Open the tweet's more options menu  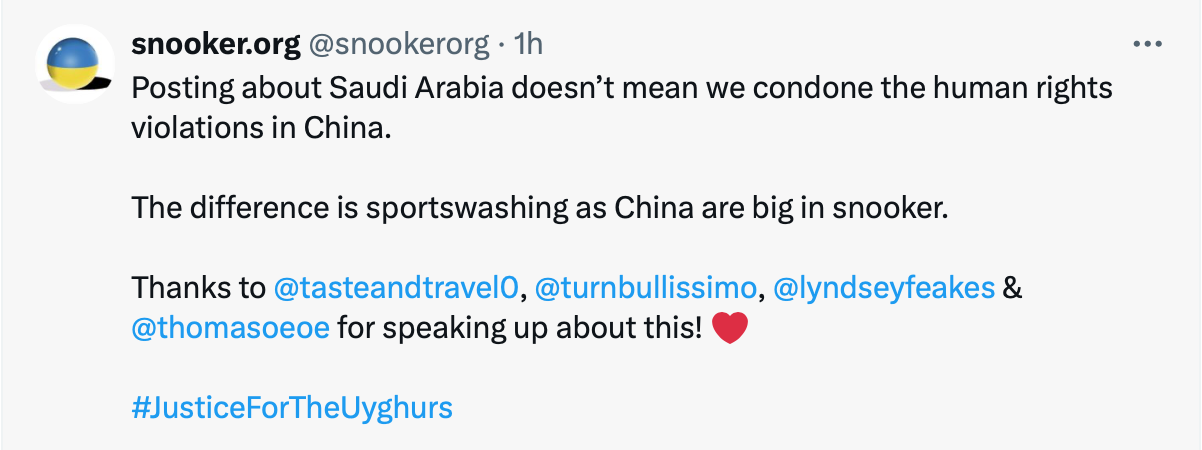pos(1146,45)
